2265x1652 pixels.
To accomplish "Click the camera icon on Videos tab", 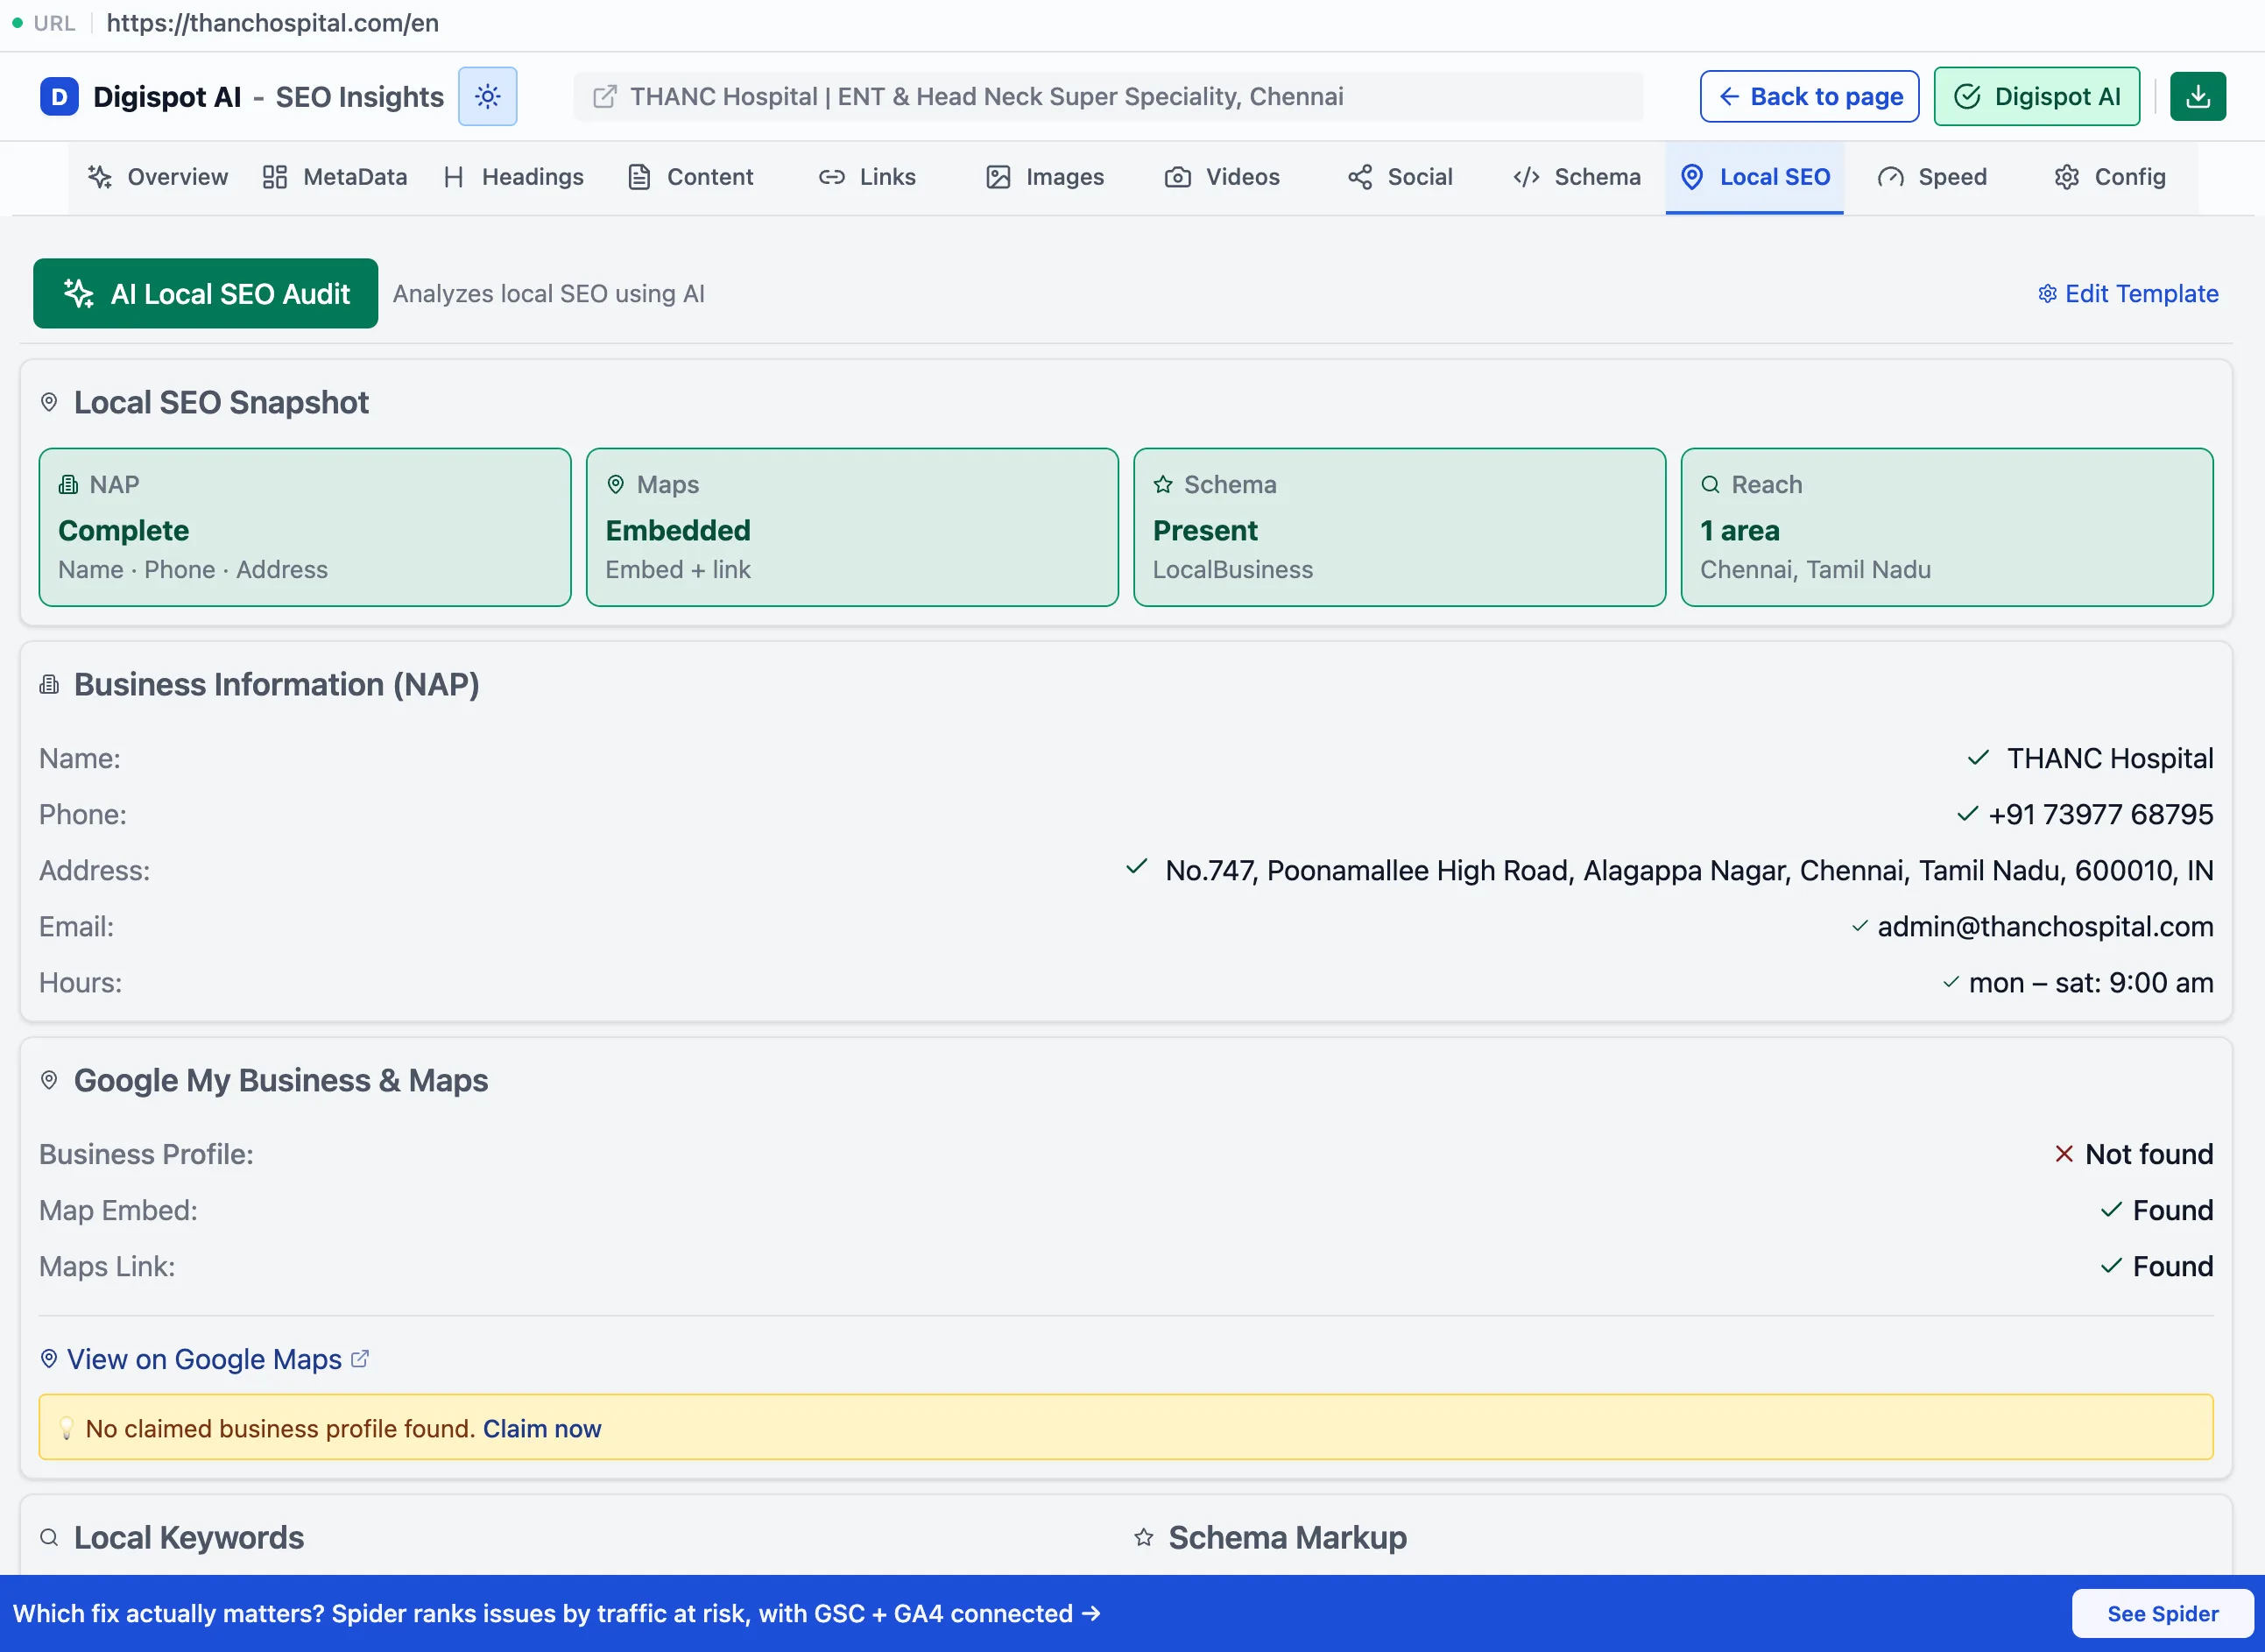I will tap(1178, 177).
